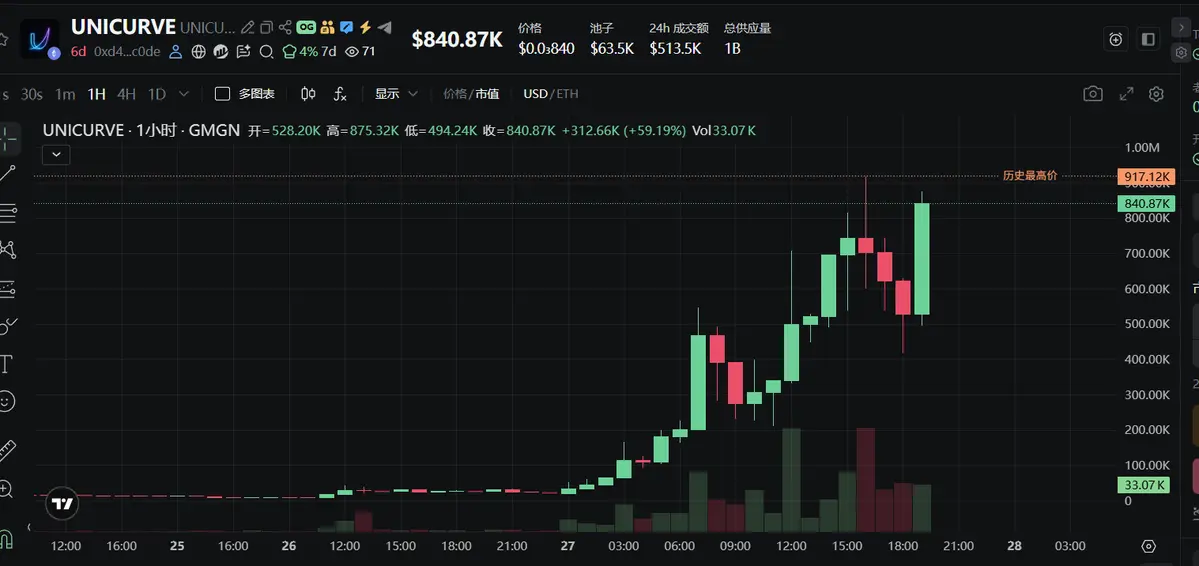Open the globe website icon
The image size is (1199, 566).
click(x=199, y=52)
